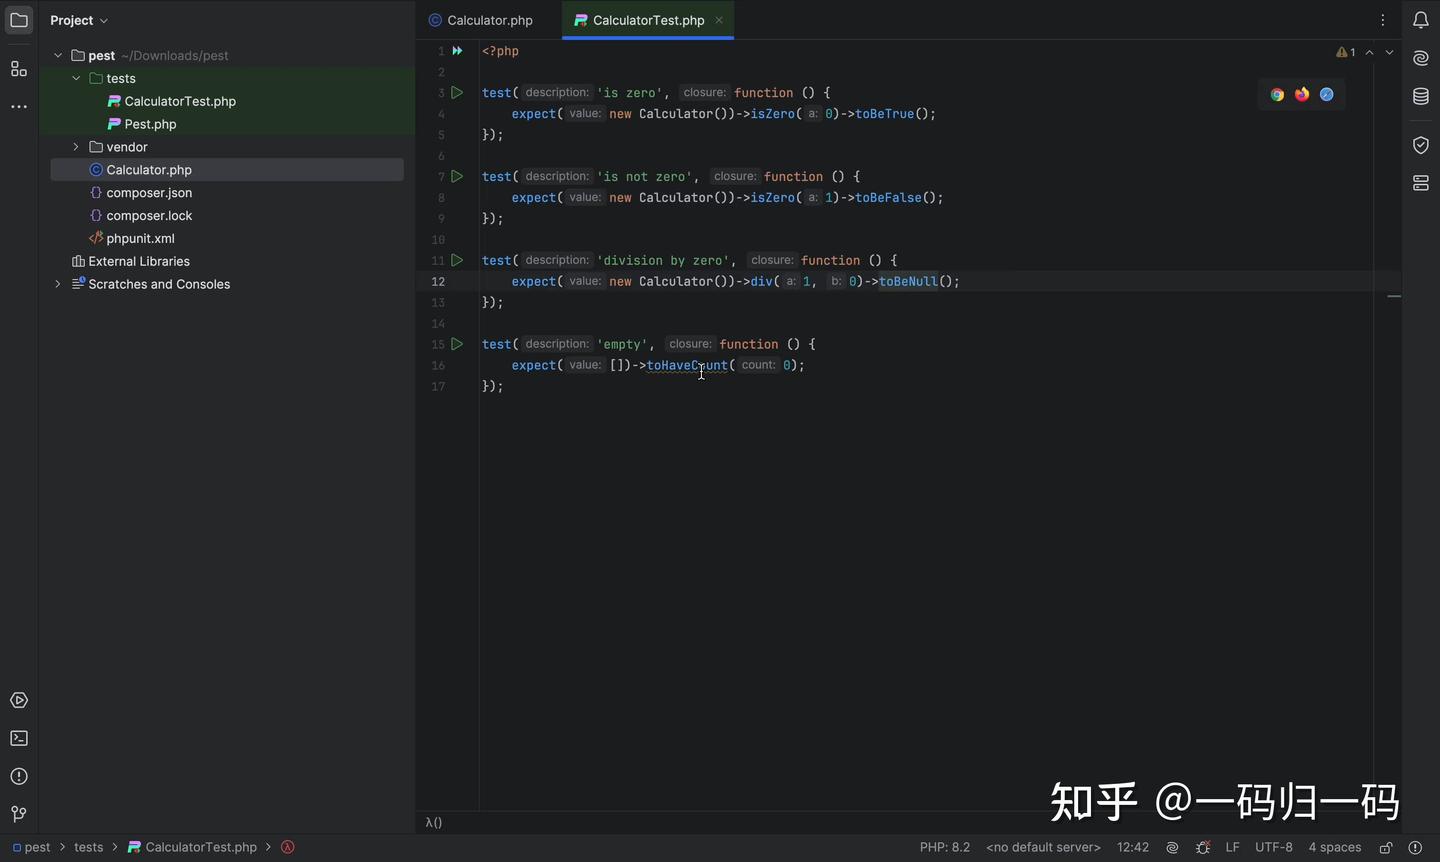Click 'tests' in the breadcrumb bar

point(88,847)
